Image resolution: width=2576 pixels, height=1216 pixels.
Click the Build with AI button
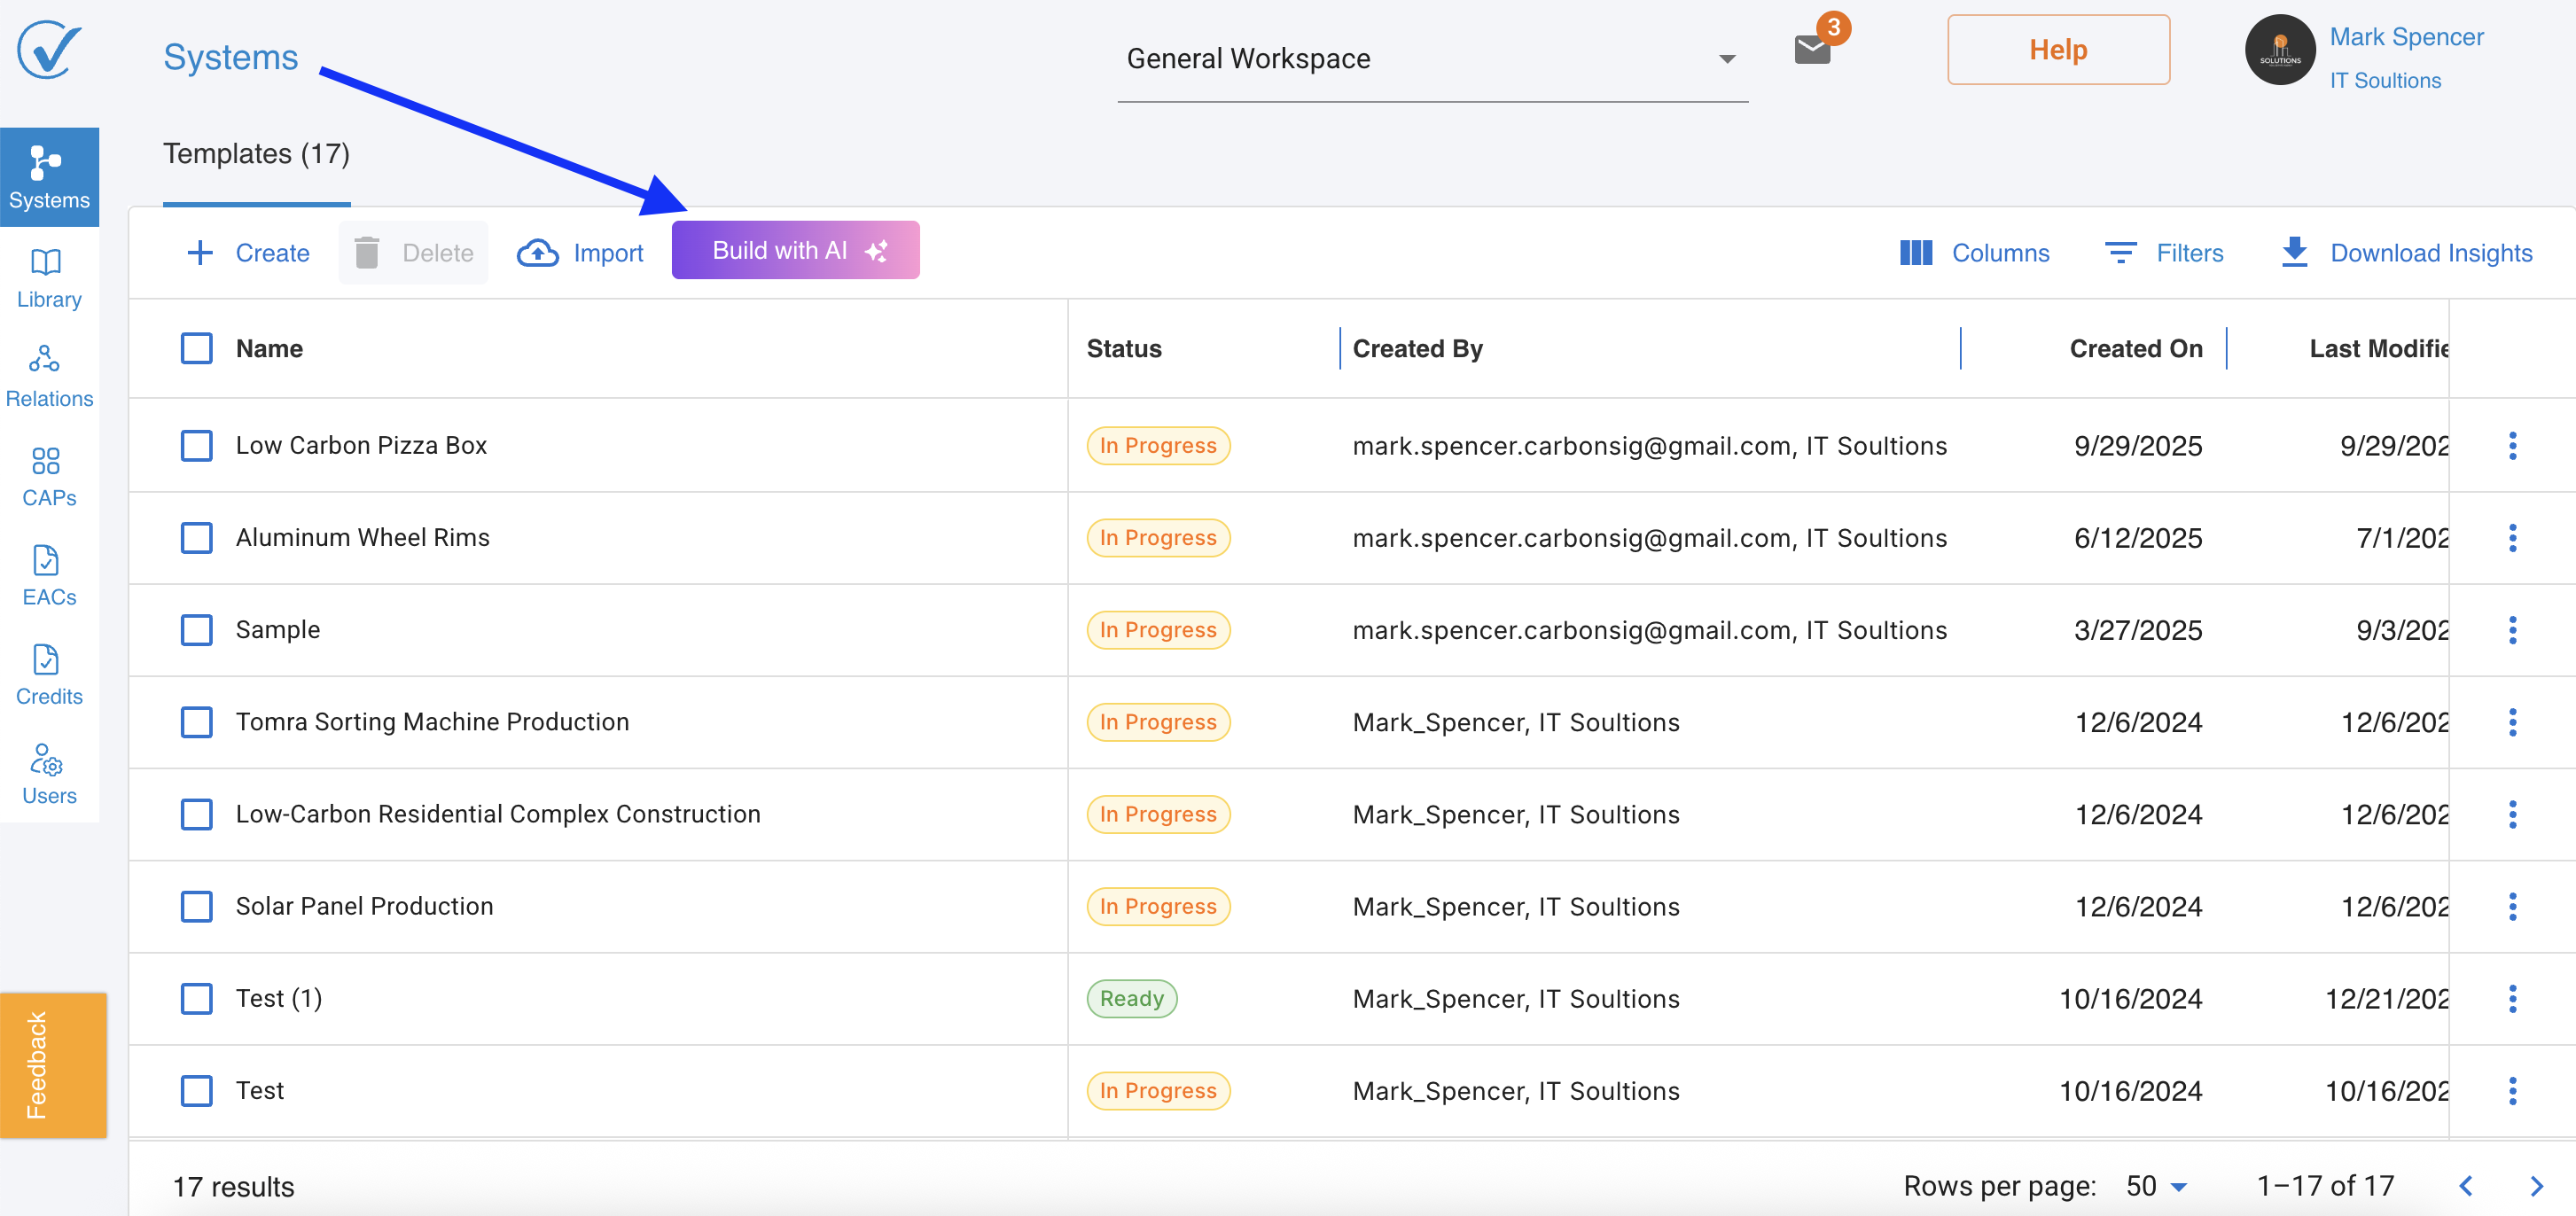click(795, 250)
